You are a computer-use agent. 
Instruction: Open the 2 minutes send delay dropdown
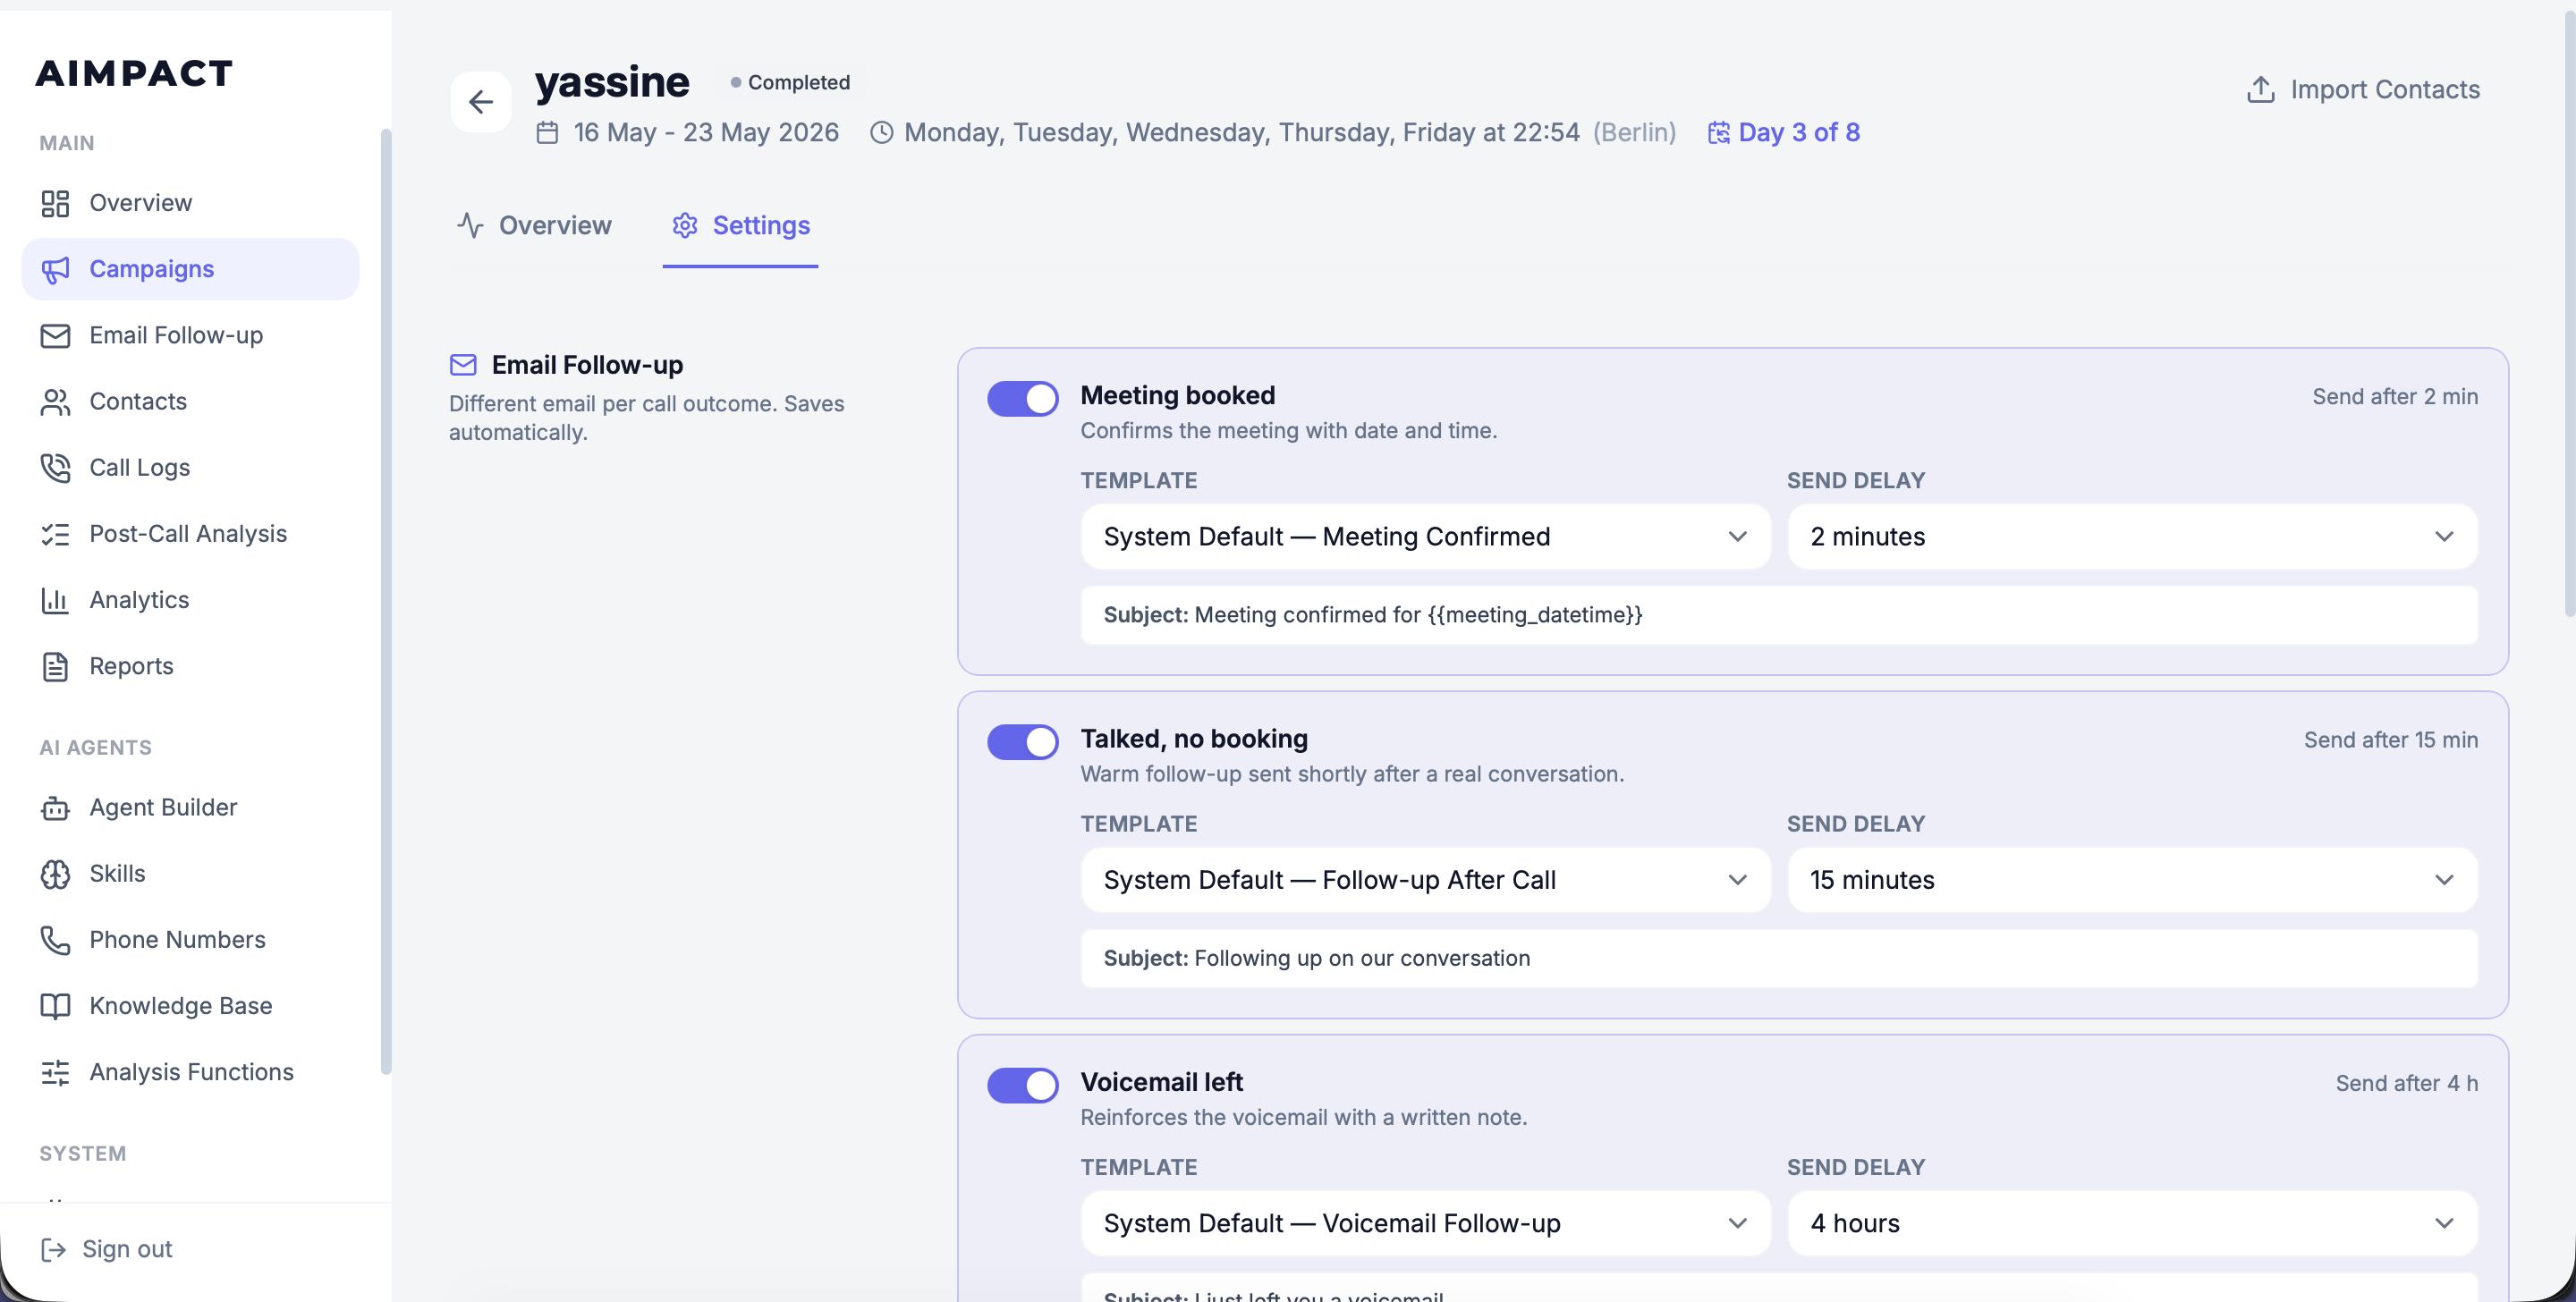2132,536
